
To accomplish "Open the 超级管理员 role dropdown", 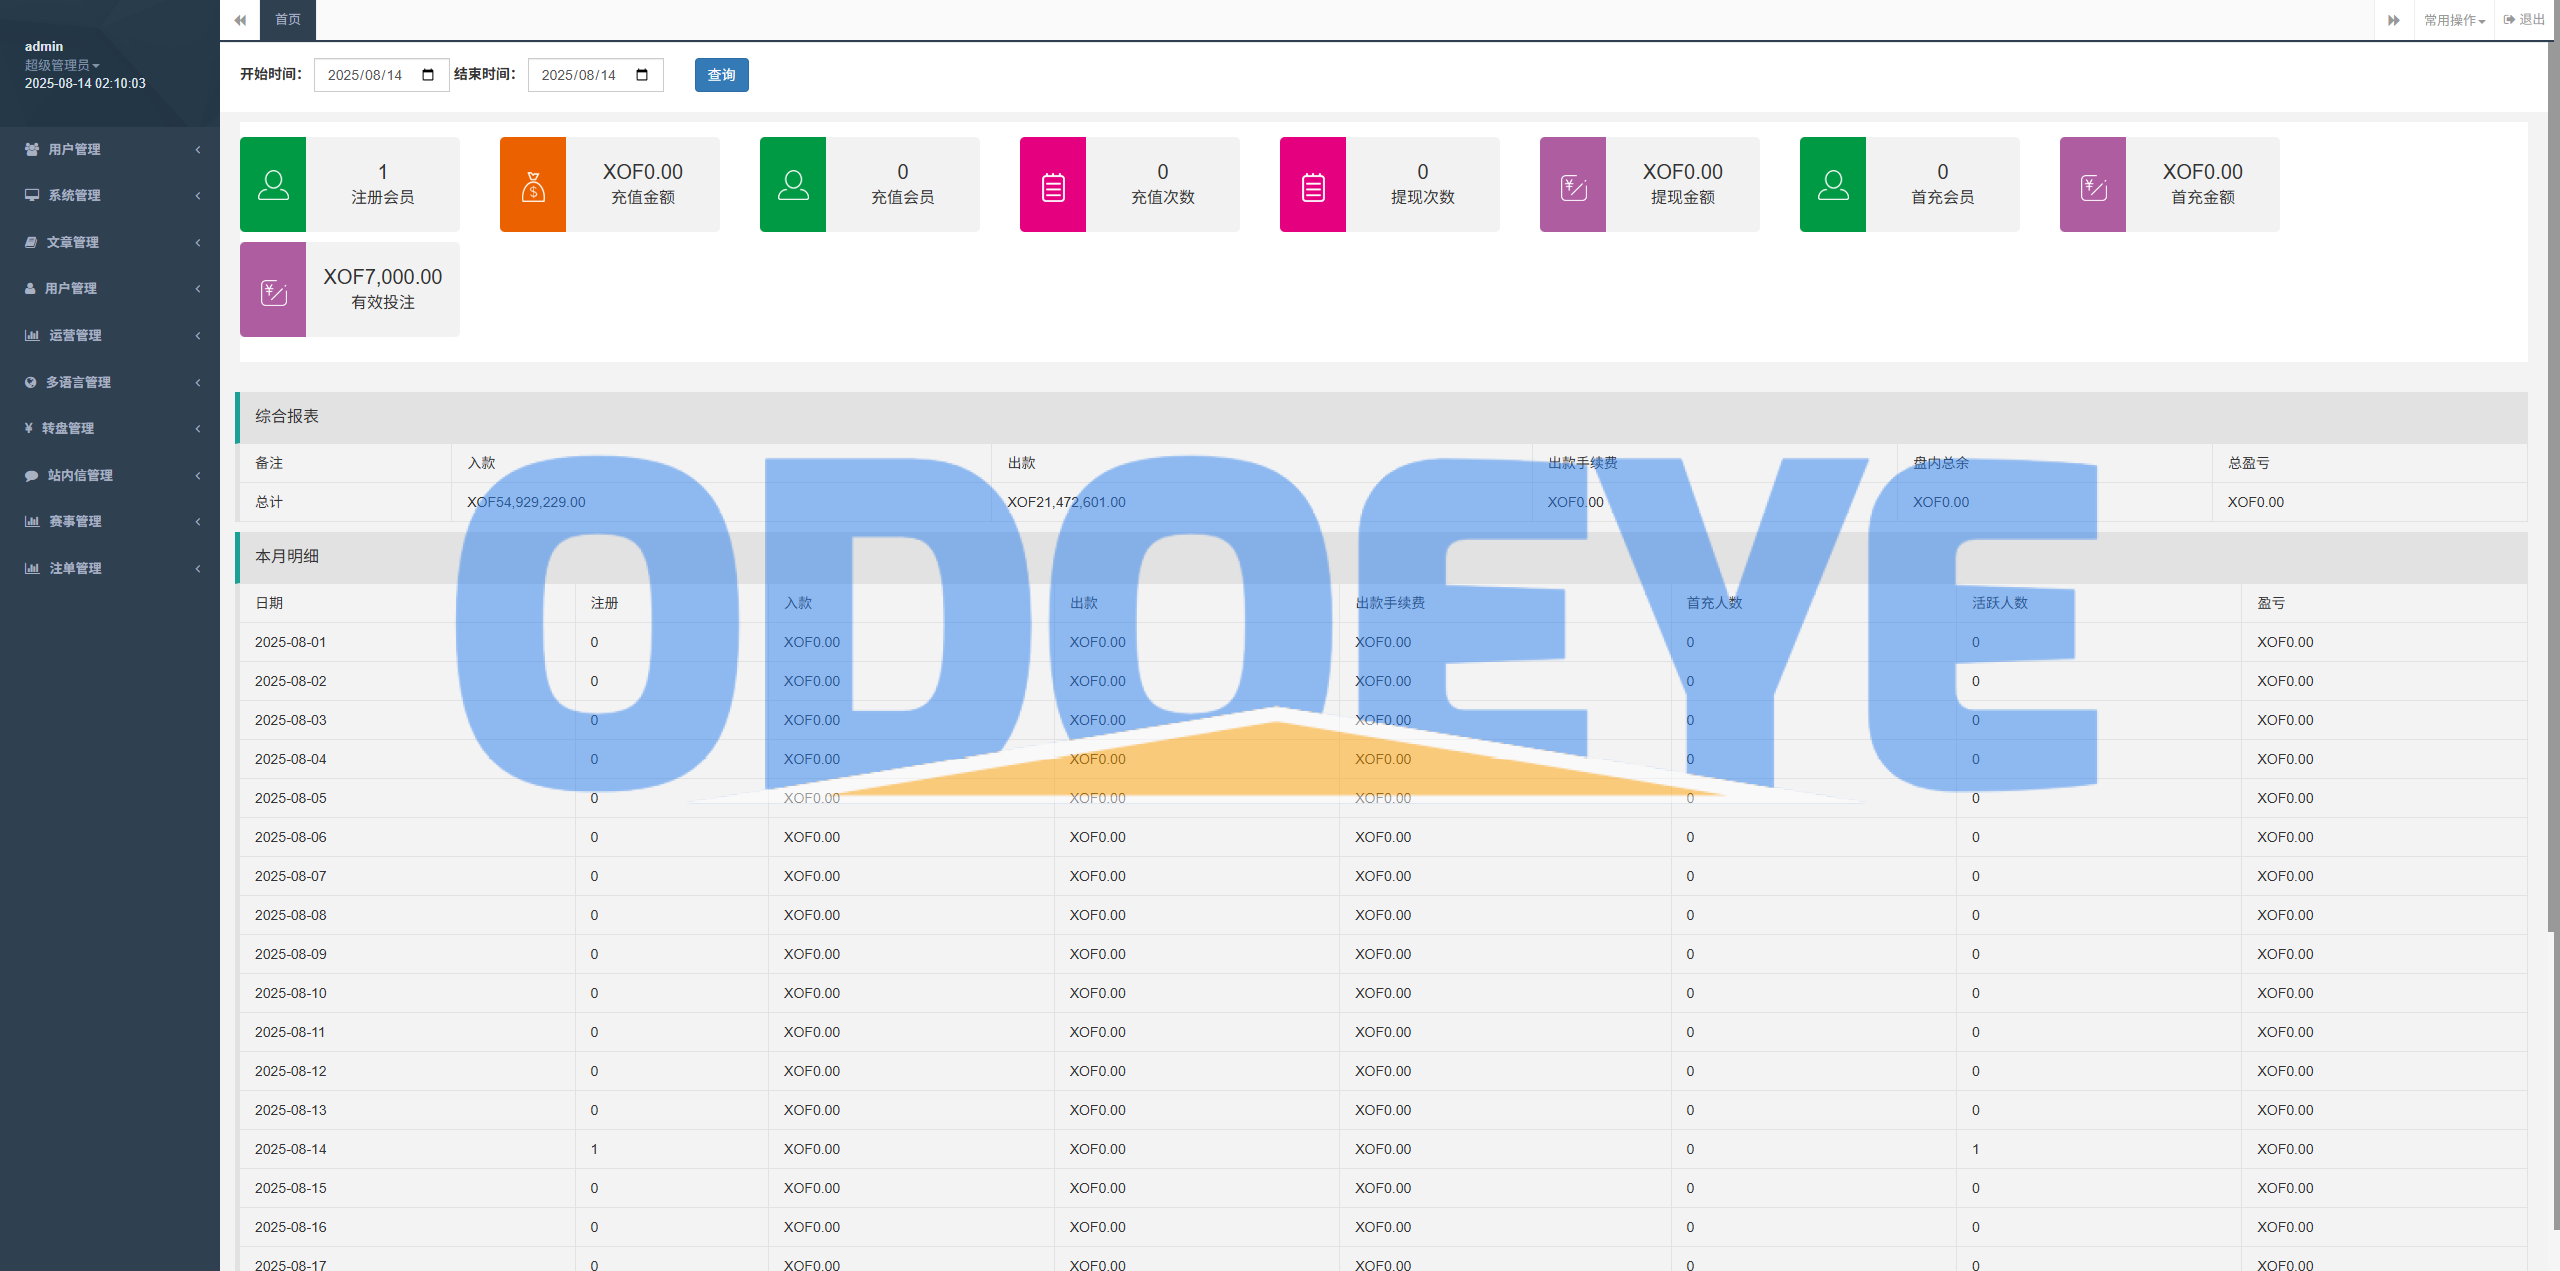I will pos(62,65).
